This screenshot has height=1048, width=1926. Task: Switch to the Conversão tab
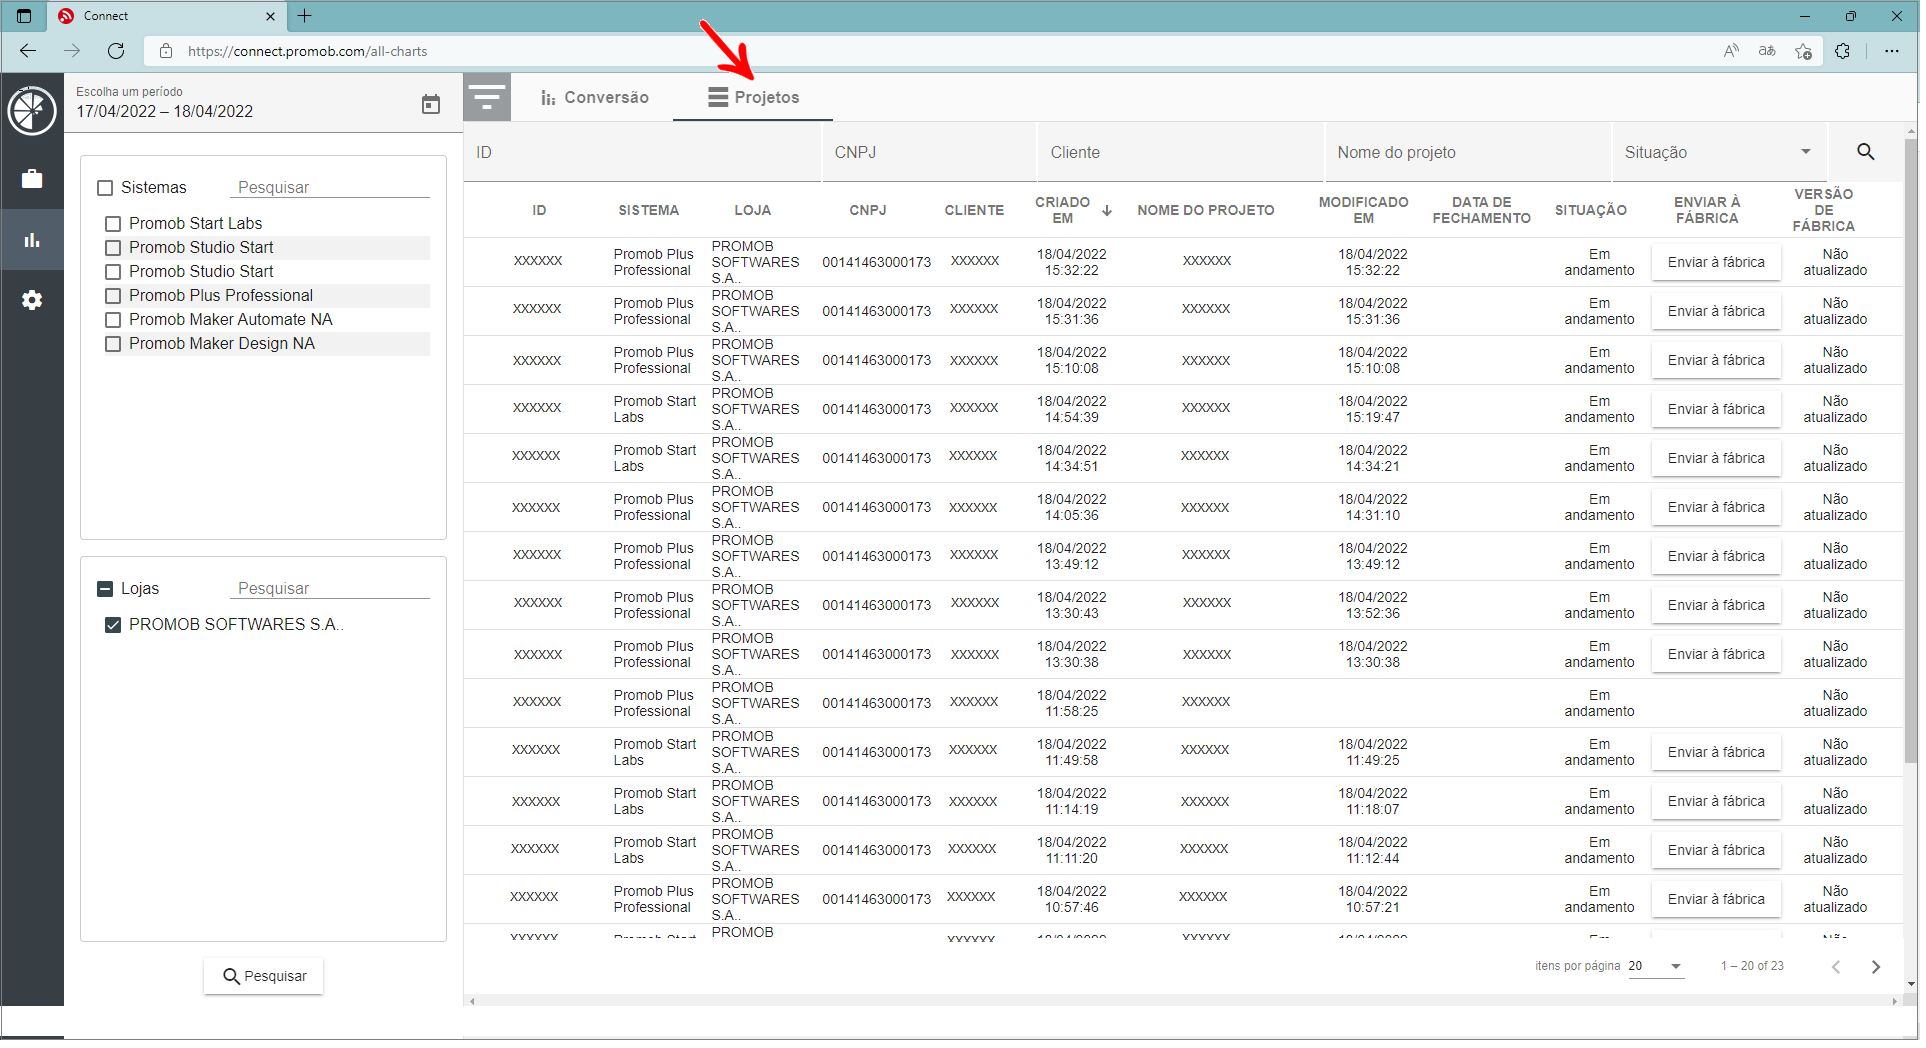(x=595, y=98)
